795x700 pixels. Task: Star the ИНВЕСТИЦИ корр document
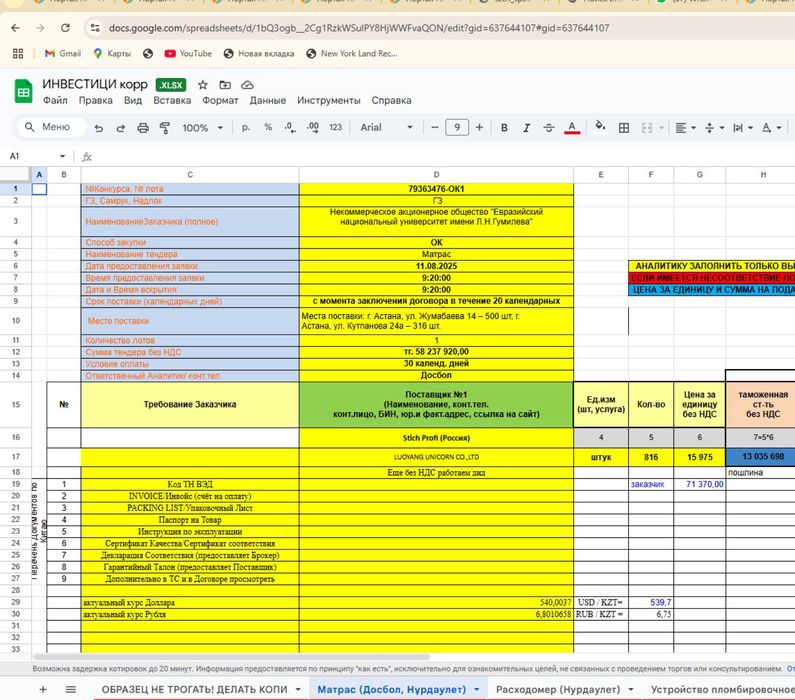click(x=203, y=85)
